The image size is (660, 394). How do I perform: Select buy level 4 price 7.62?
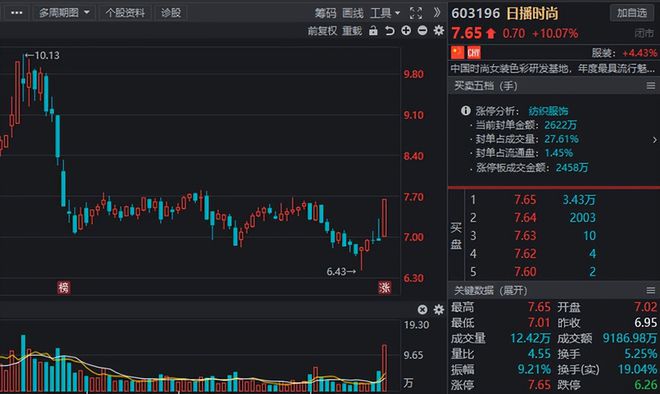coord(525,254)
